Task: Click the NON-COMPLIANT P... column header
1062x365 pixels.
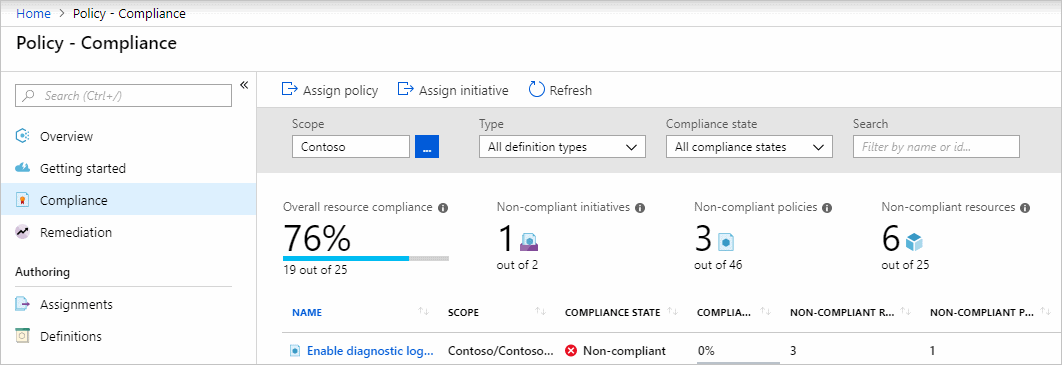Action: coord(981,313)
